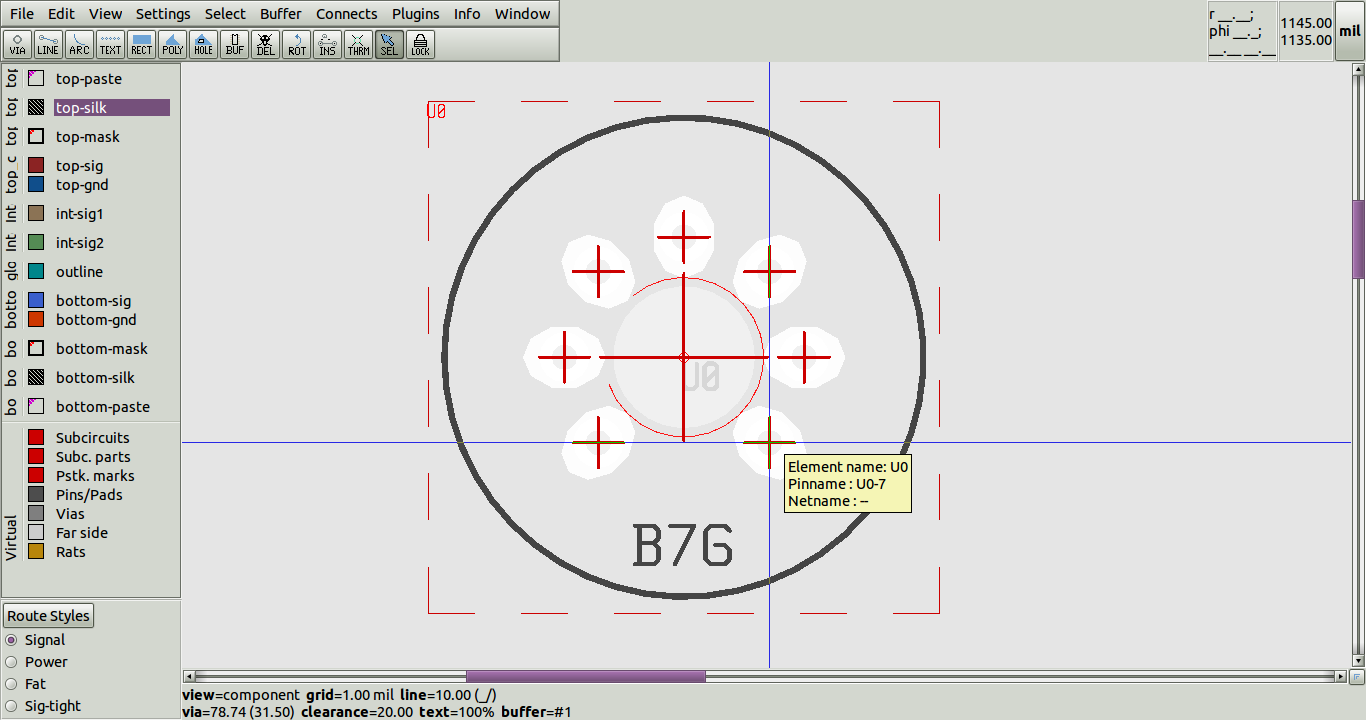1366x720 pixels.
Task: Toggle visibility of Rats
Action: tap(36, 552)
